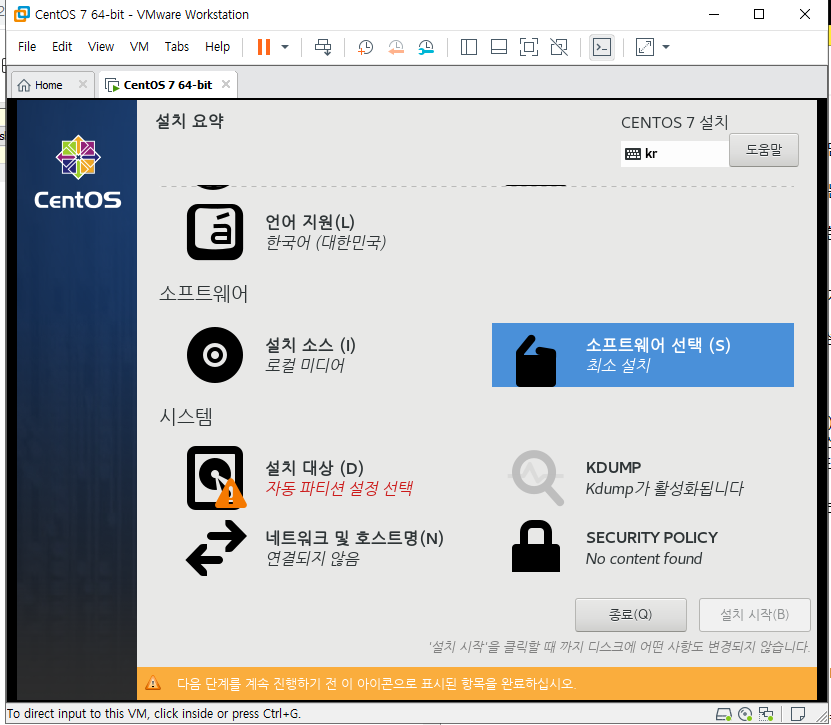Open the View menu
Image resolution: width=831 pixels, height=725 pixels.
coord(101,47)
